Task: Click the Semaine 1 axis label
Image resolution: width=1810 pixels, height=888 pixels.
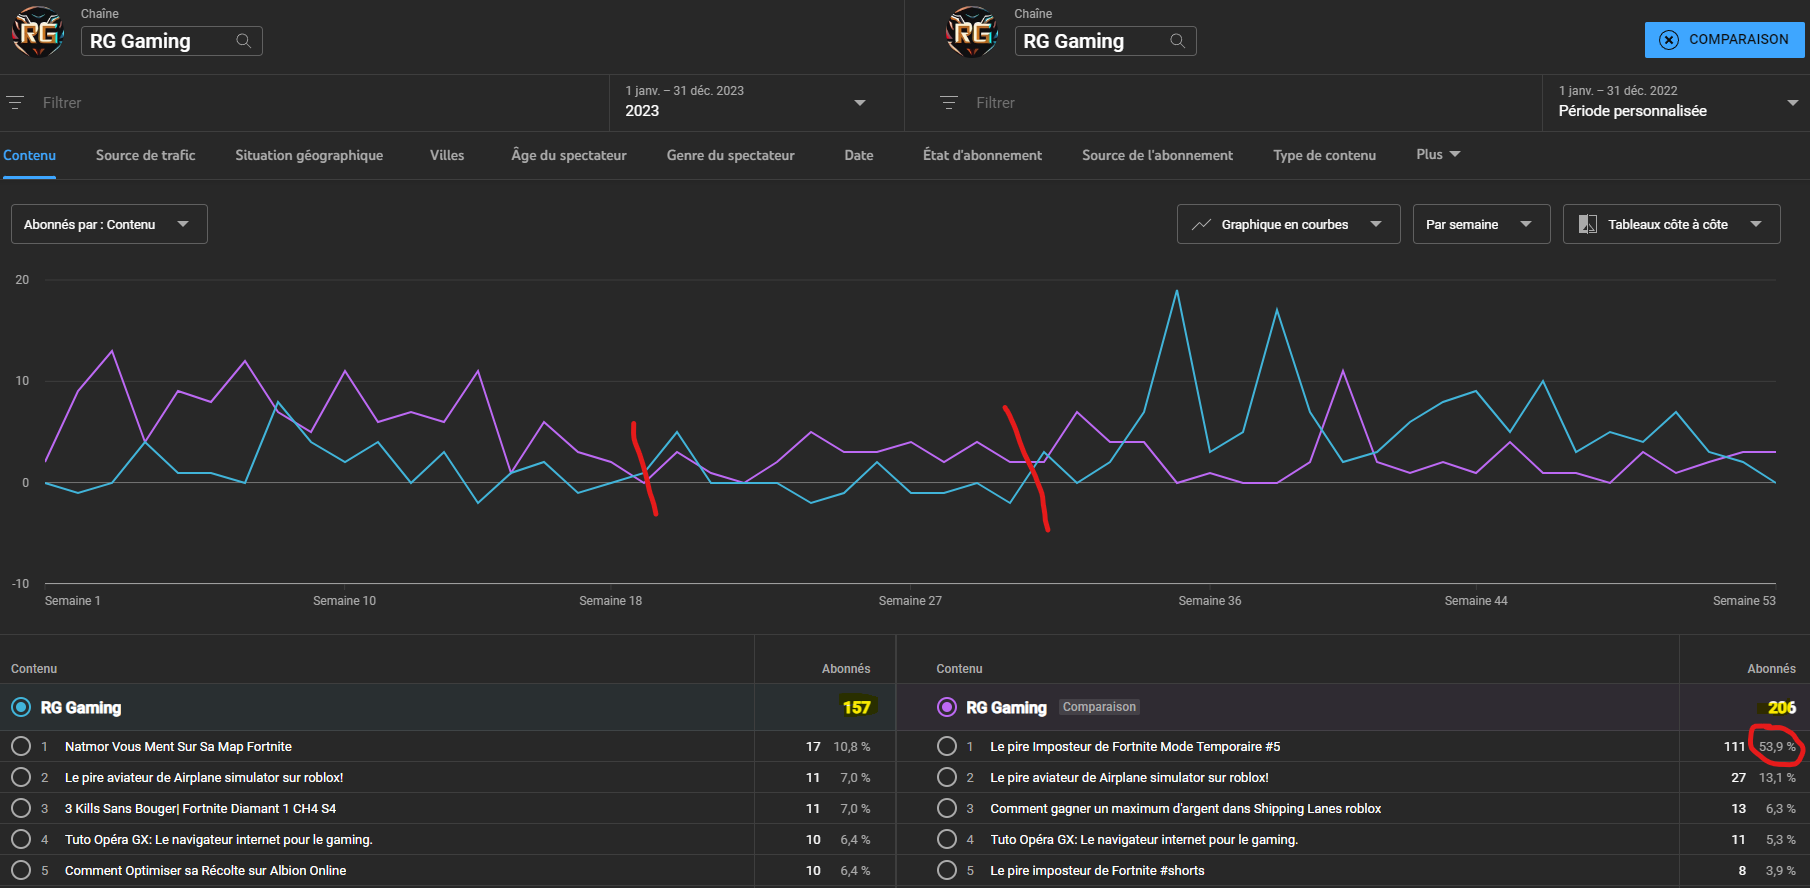Action: coord(73,601)
